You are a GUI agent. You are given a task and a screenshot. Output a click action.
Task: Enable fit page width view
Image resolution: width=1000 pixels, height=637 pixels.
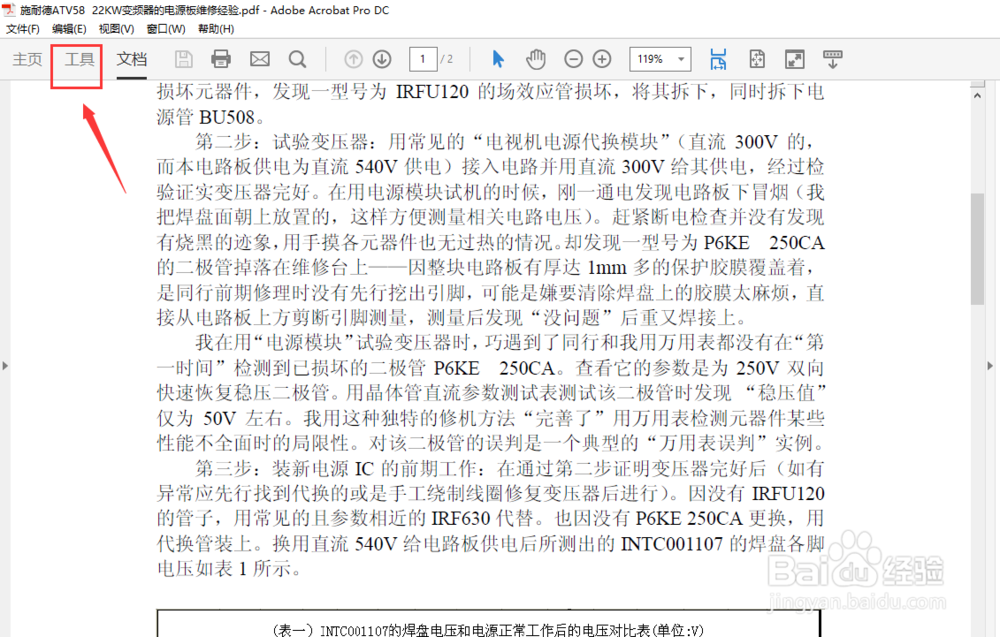coord(718,59)
